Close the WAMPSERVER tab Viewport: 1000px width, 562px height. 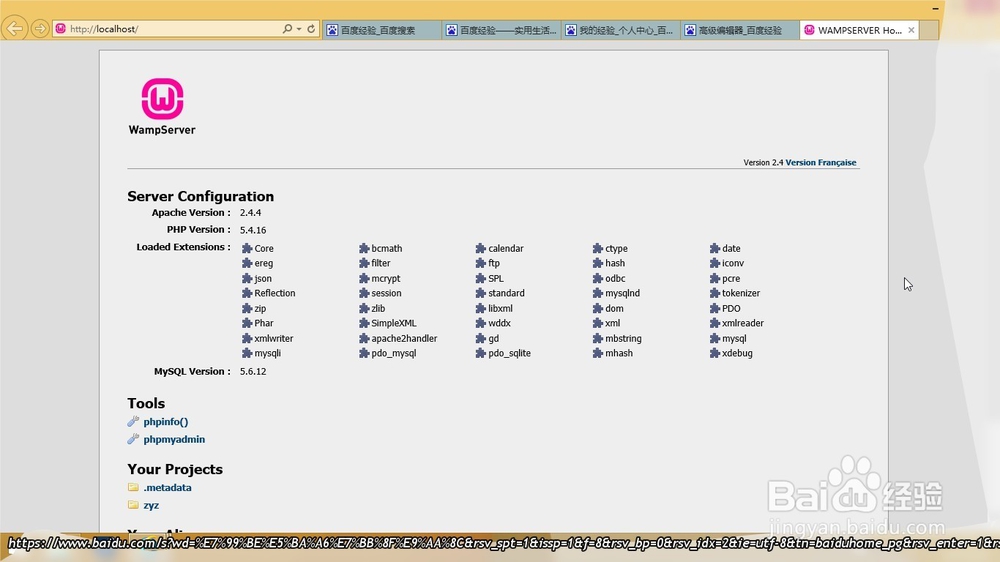pyautogui.click(x=911, y=30)
